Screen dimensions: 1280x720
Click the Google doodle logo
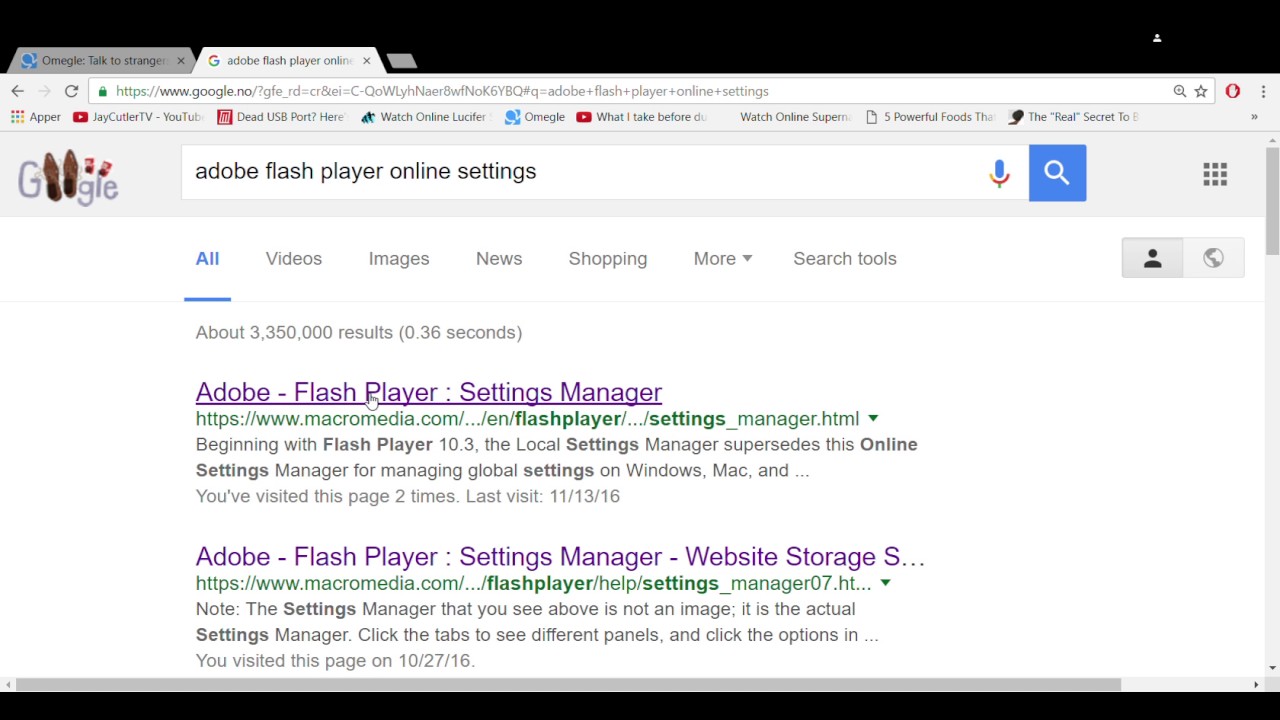68,177
